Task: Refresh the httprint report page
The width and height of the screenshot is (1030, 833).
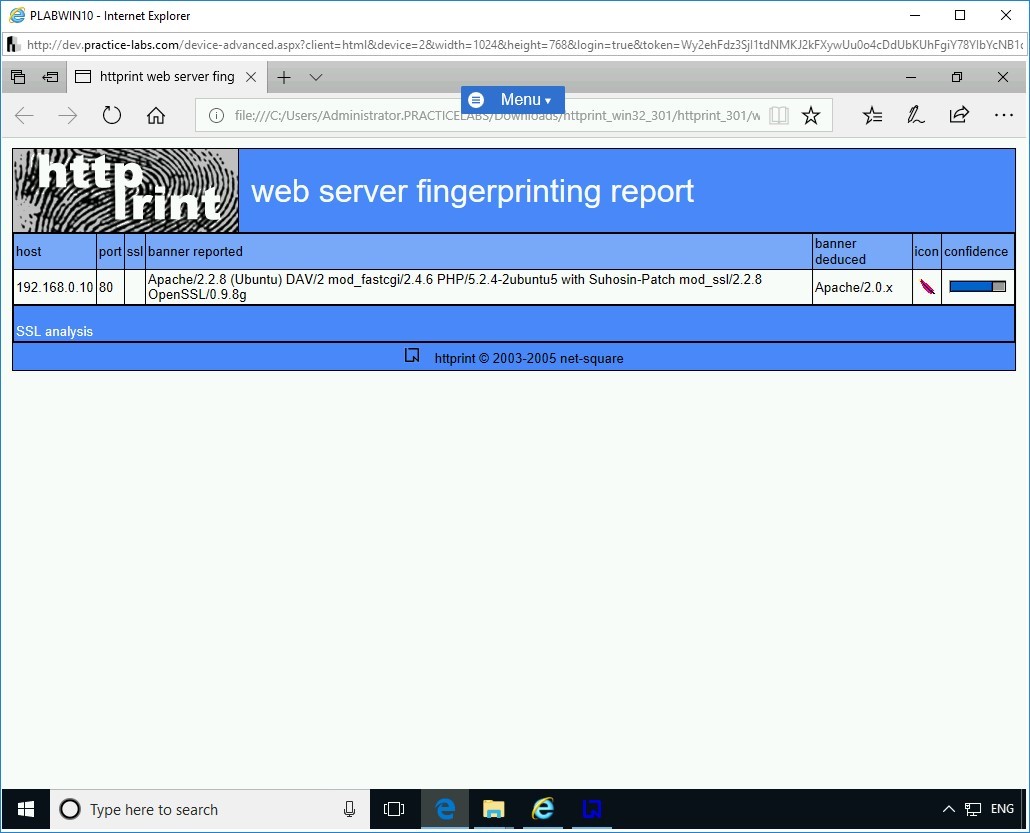Action: coord(111,115)
